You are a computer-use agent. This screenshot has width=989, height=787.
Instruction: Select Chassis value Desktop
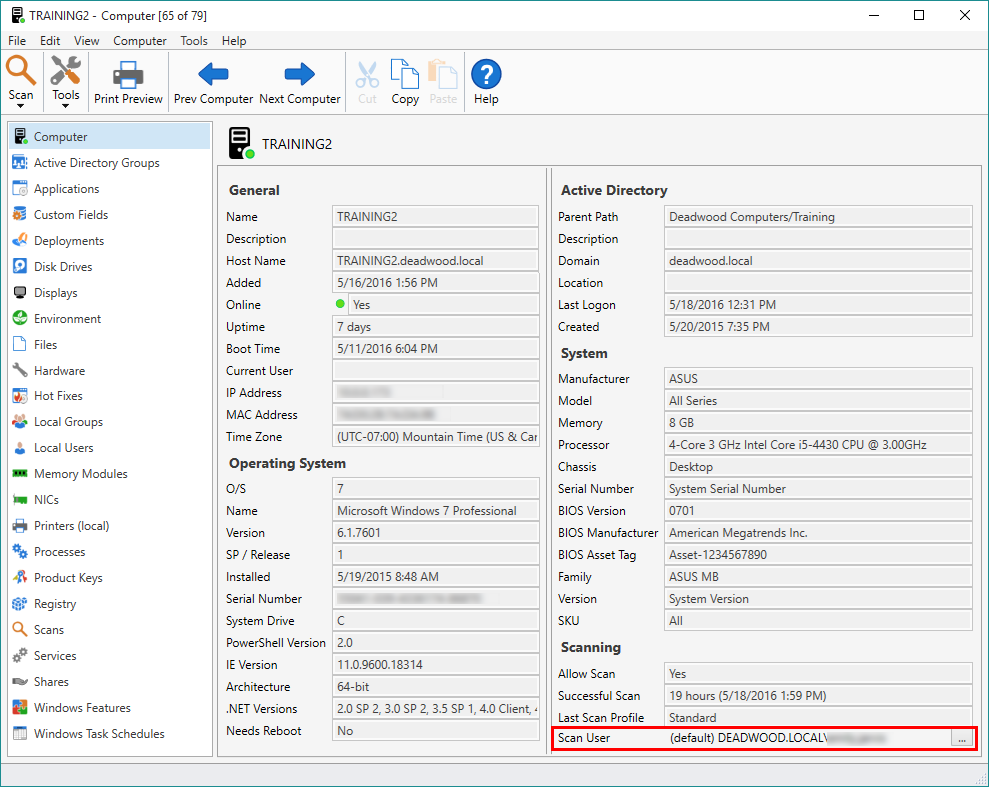(x=818, y=467)
